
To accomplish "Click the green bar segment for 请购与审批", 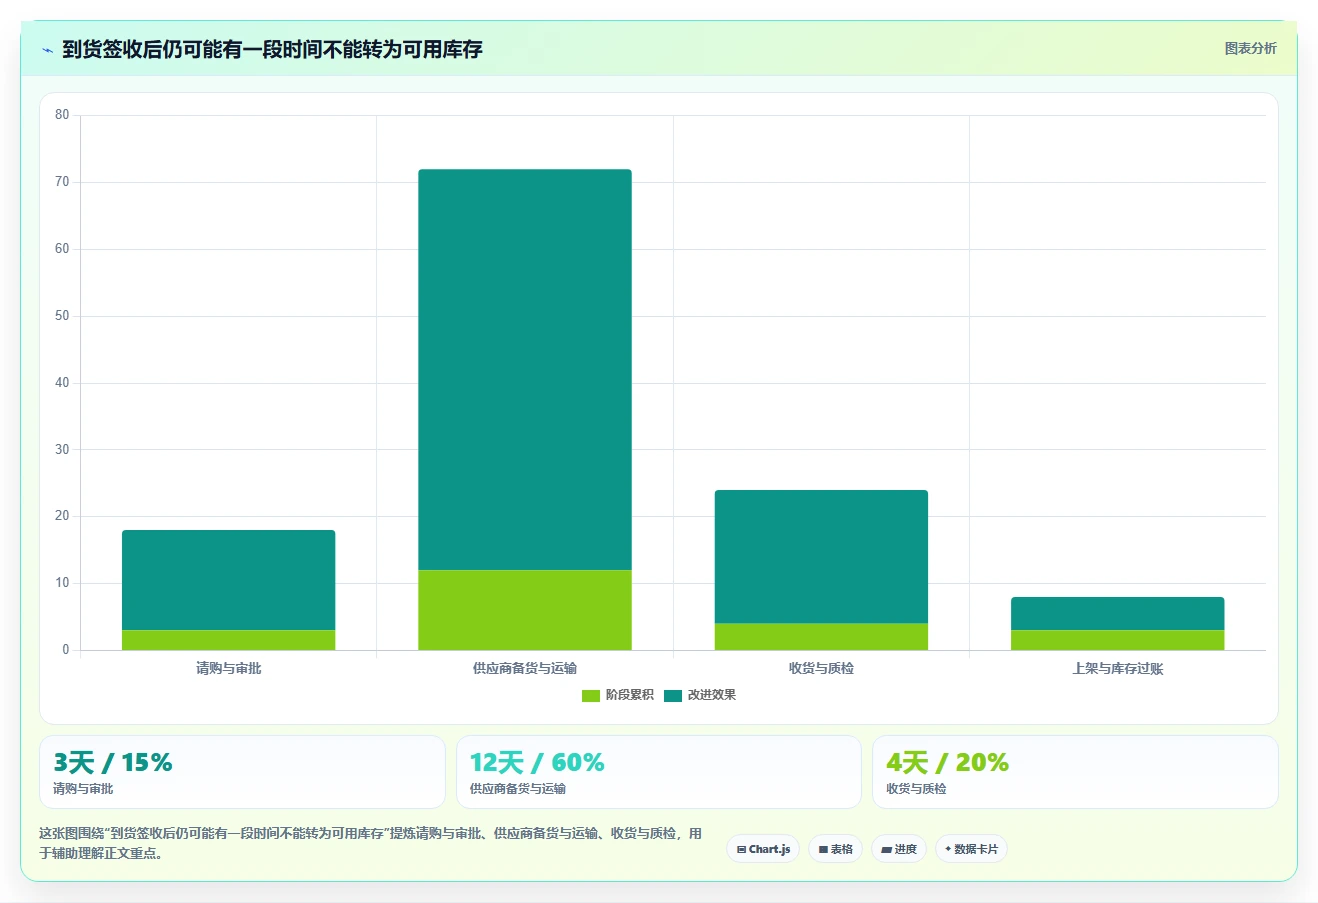I will pos(228,640).
